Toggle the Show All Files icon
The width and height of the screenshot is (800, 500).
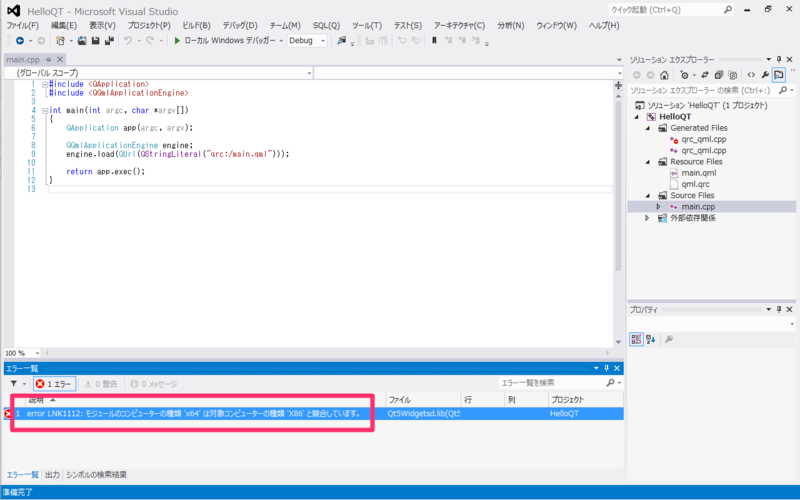tap(733, 75)
